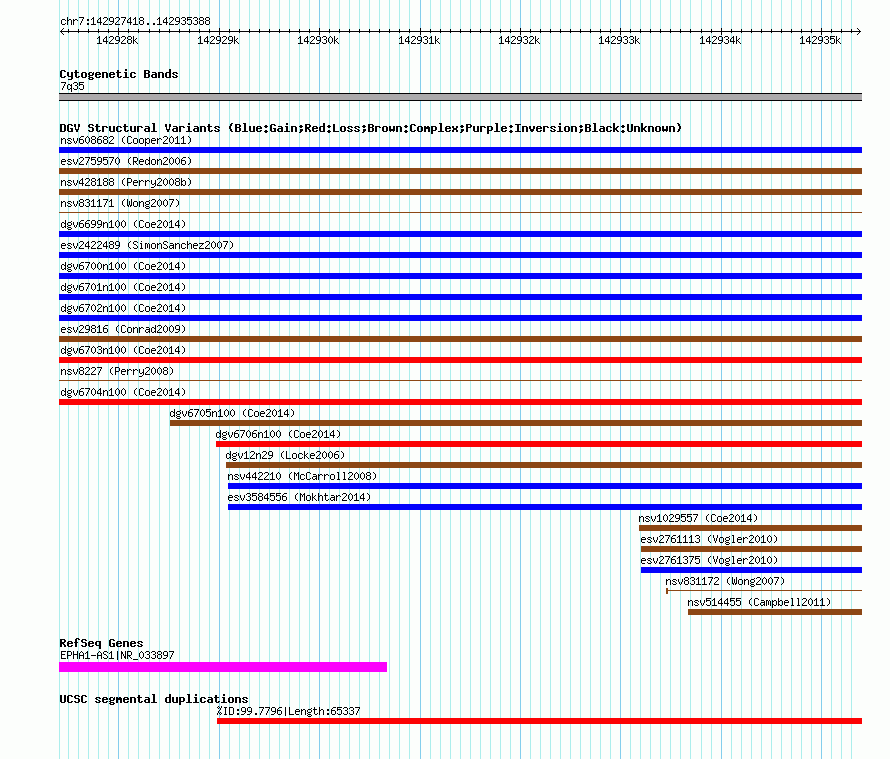
Task: Open nsv831172 (Wong2007) label
Action: pos(725,581)
